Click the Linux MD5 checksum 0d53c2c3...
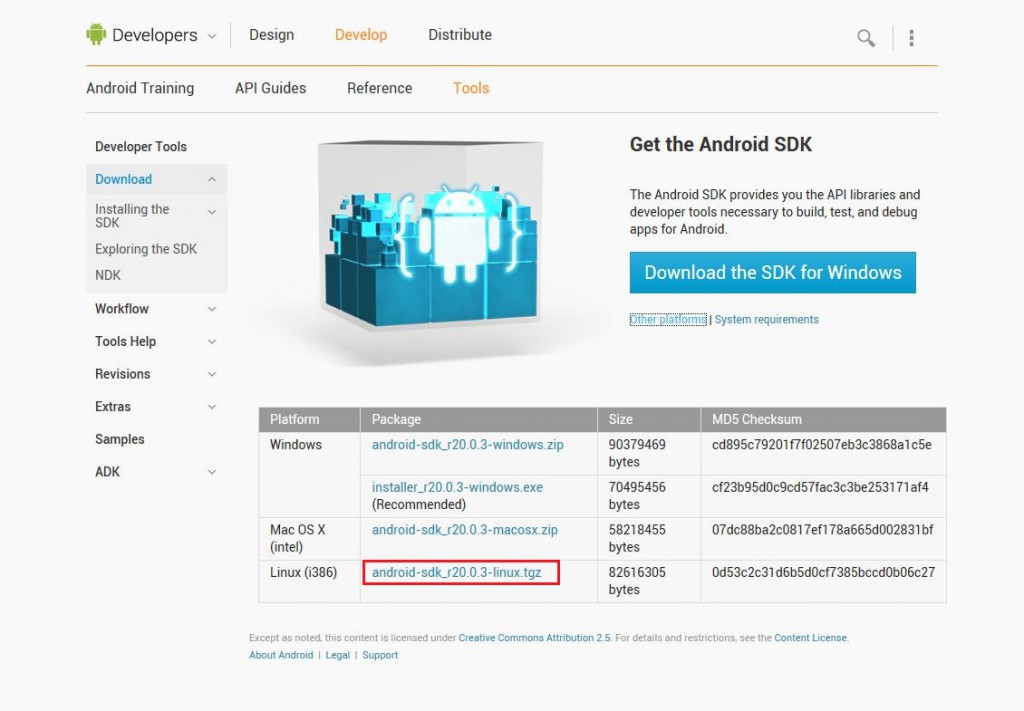 click(824, 573)
